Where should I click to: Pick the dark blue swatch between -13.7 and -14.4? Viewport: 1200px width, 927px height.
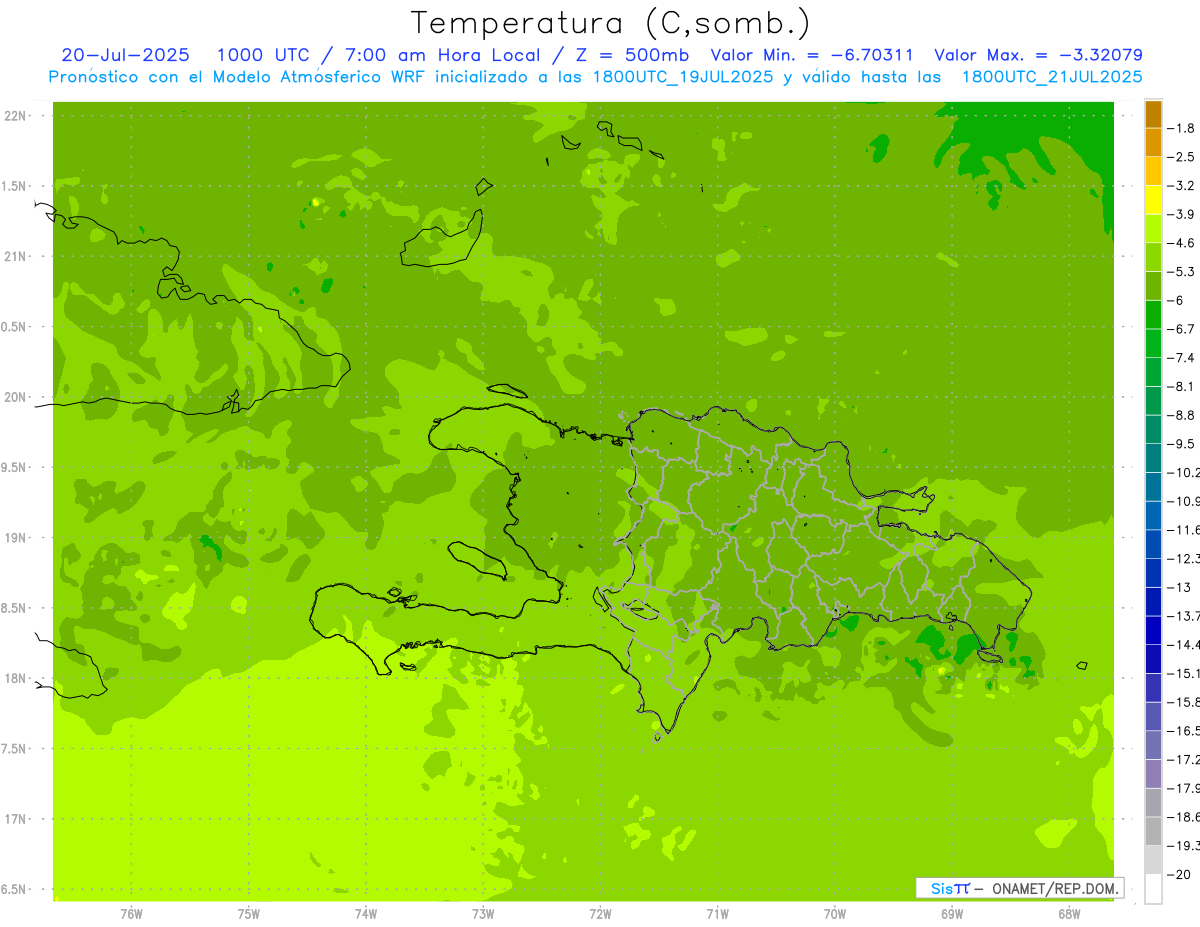[x=1153, y=630]
